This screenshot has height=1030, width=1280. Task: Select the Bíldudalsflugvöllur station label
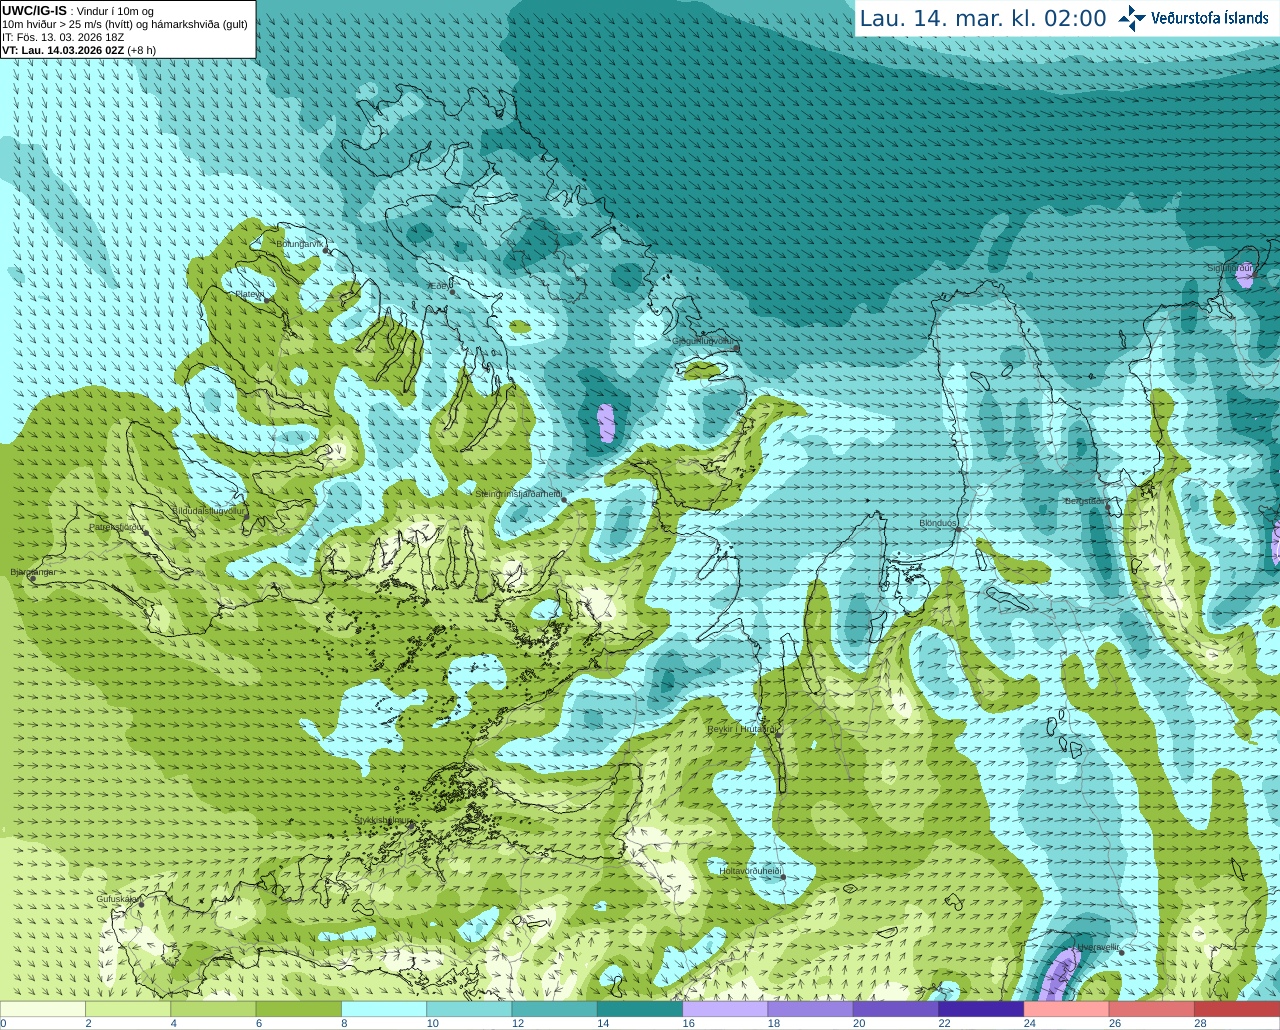(x=208, y=510)
